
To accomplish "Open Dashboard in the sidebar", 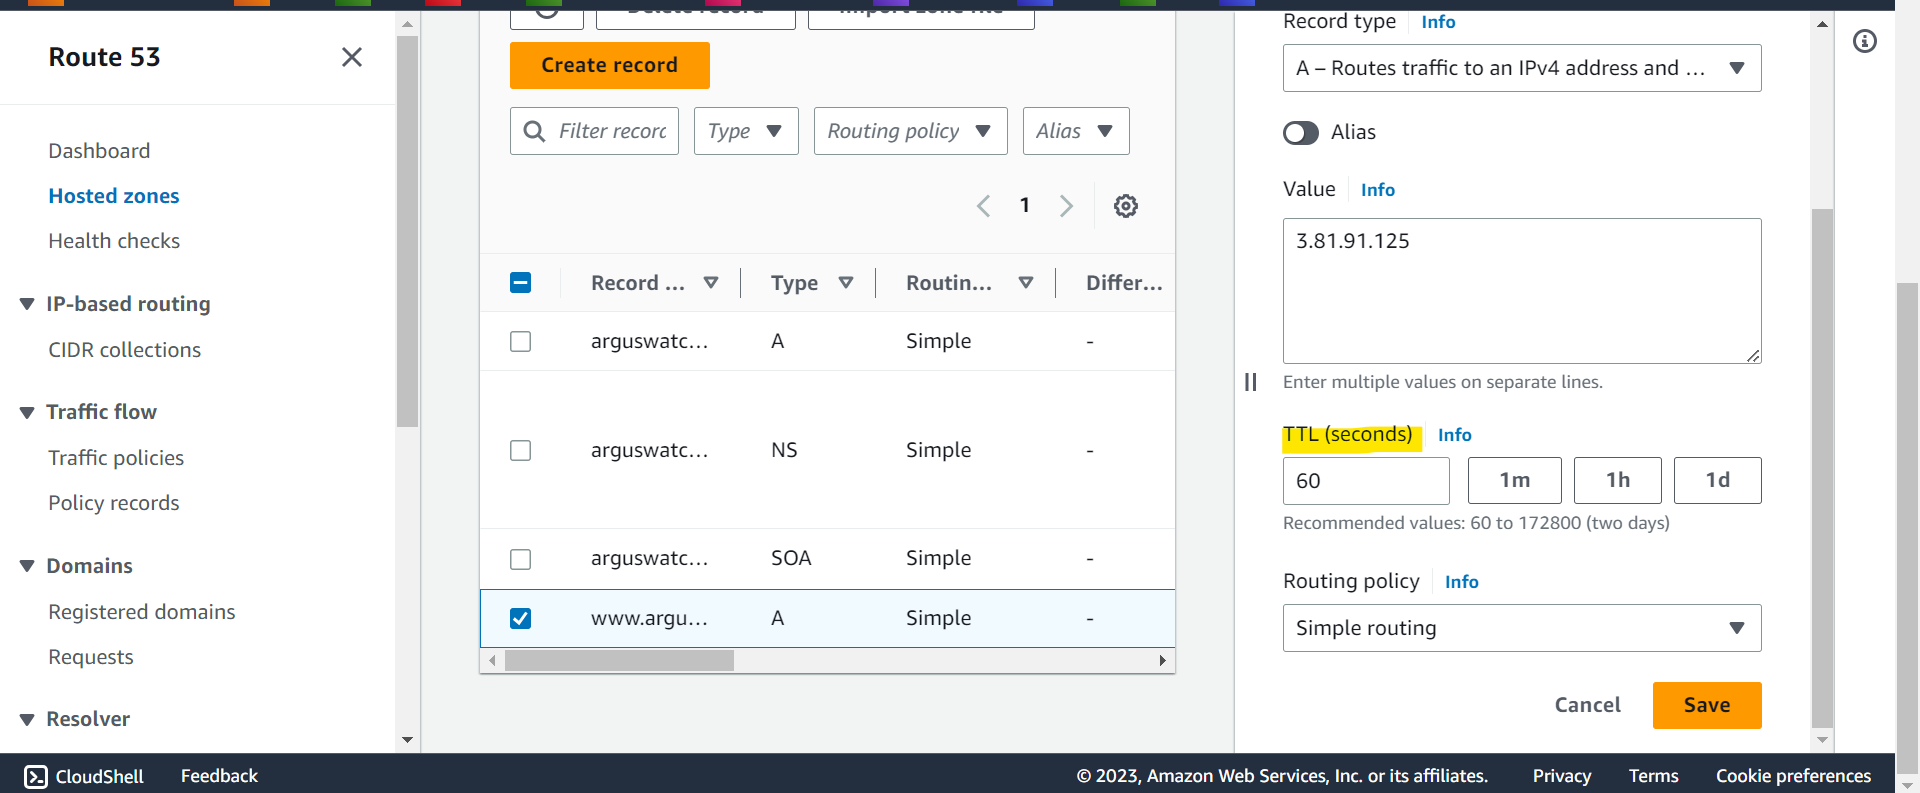I will click(x=99, y=151).
